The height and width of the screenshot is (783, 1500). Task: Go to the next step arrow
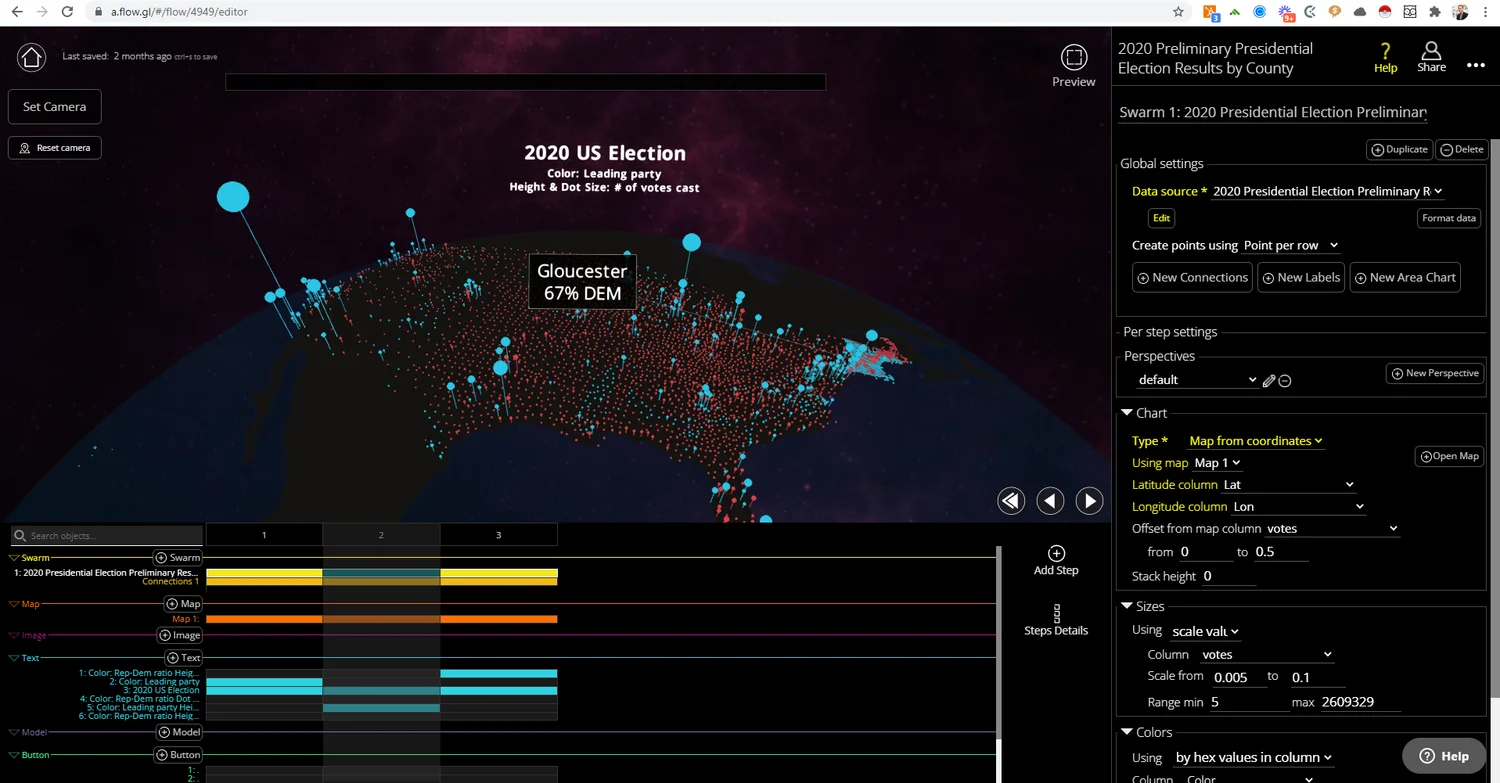(x=1089, y=500)
